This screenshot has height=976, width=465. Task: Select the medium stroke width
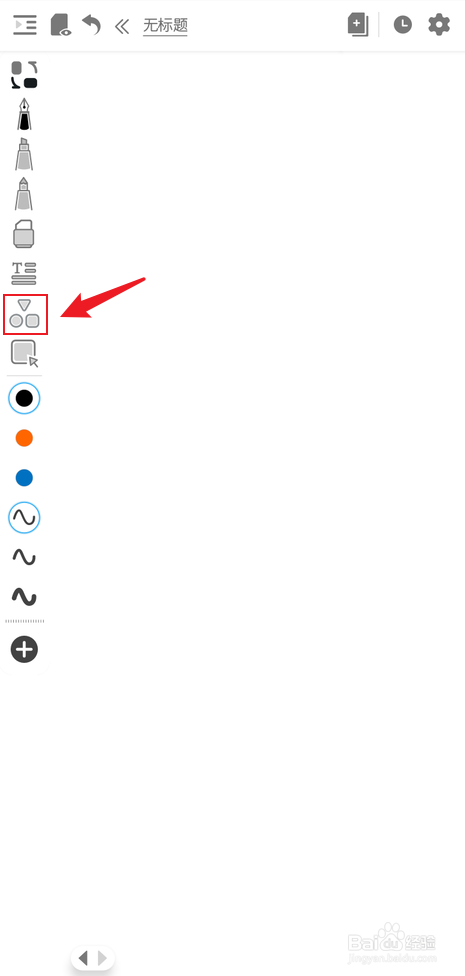click(x=24, y=557)
